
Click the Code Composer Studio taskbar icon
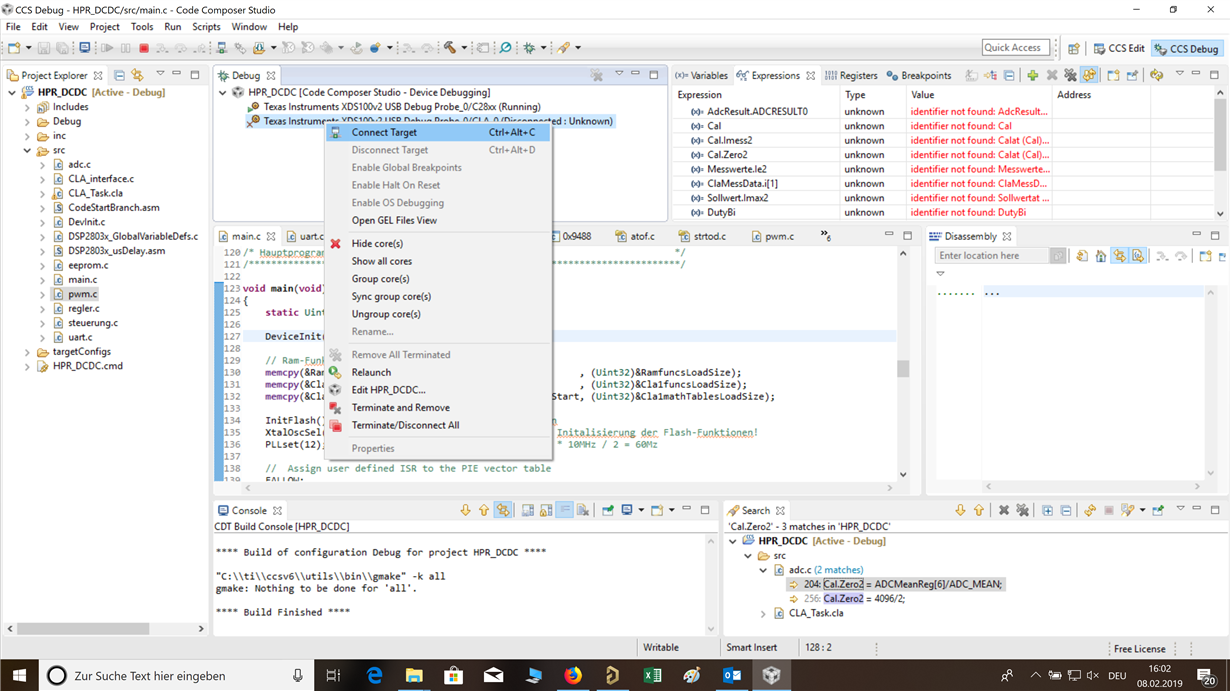tap(771, 675)
